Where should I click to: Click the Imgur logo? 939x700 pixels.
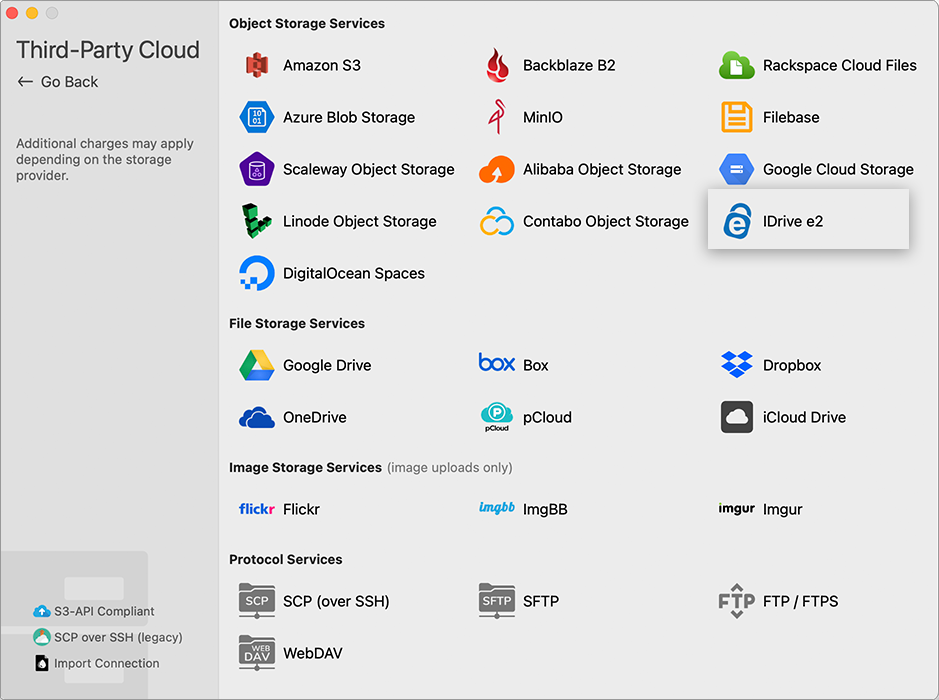pos(737,508)
